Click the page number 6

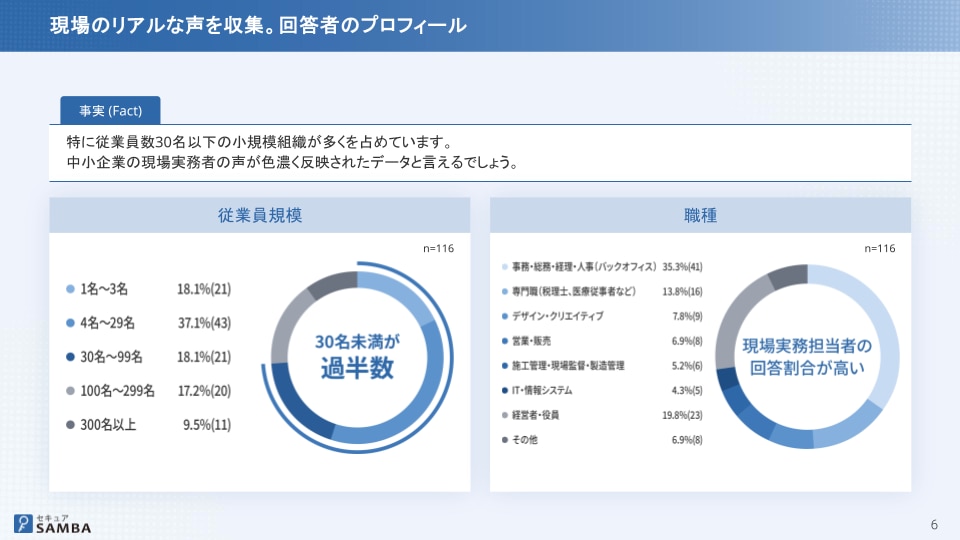click(x=934, y=525)
